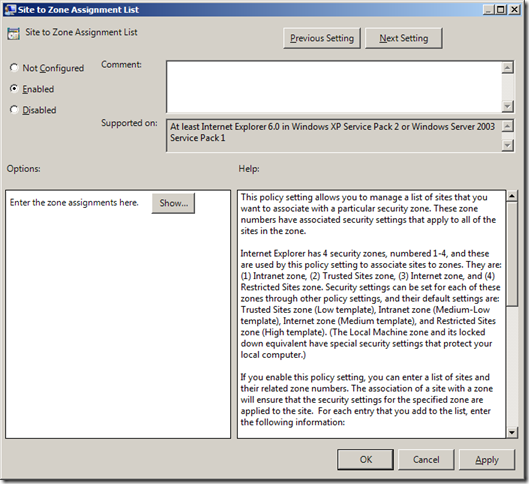
Task: Go to Previous Setting
Action: 322,38
